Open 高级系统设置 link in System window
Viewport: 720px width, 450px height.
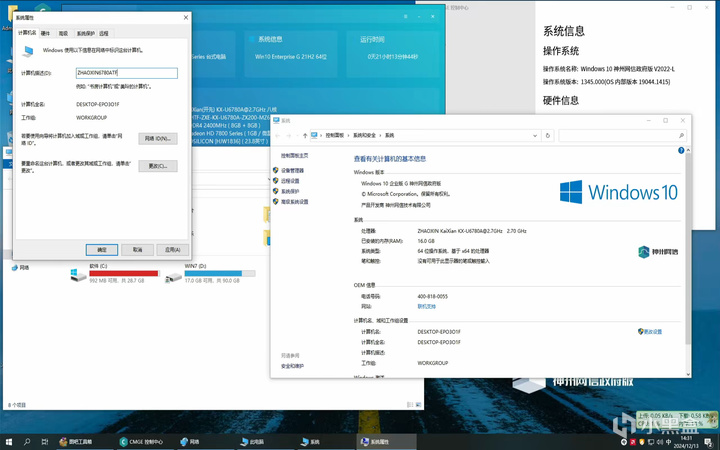click(x=295, y=202)
